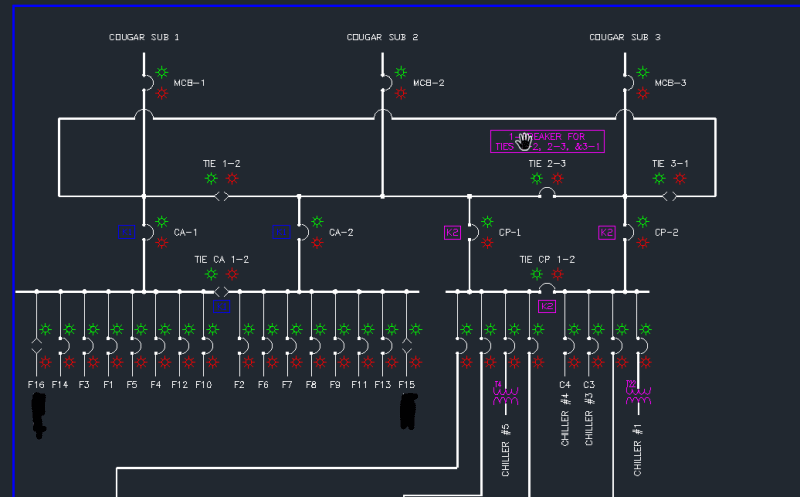Select the MCB-3 text label

[670, 83]
